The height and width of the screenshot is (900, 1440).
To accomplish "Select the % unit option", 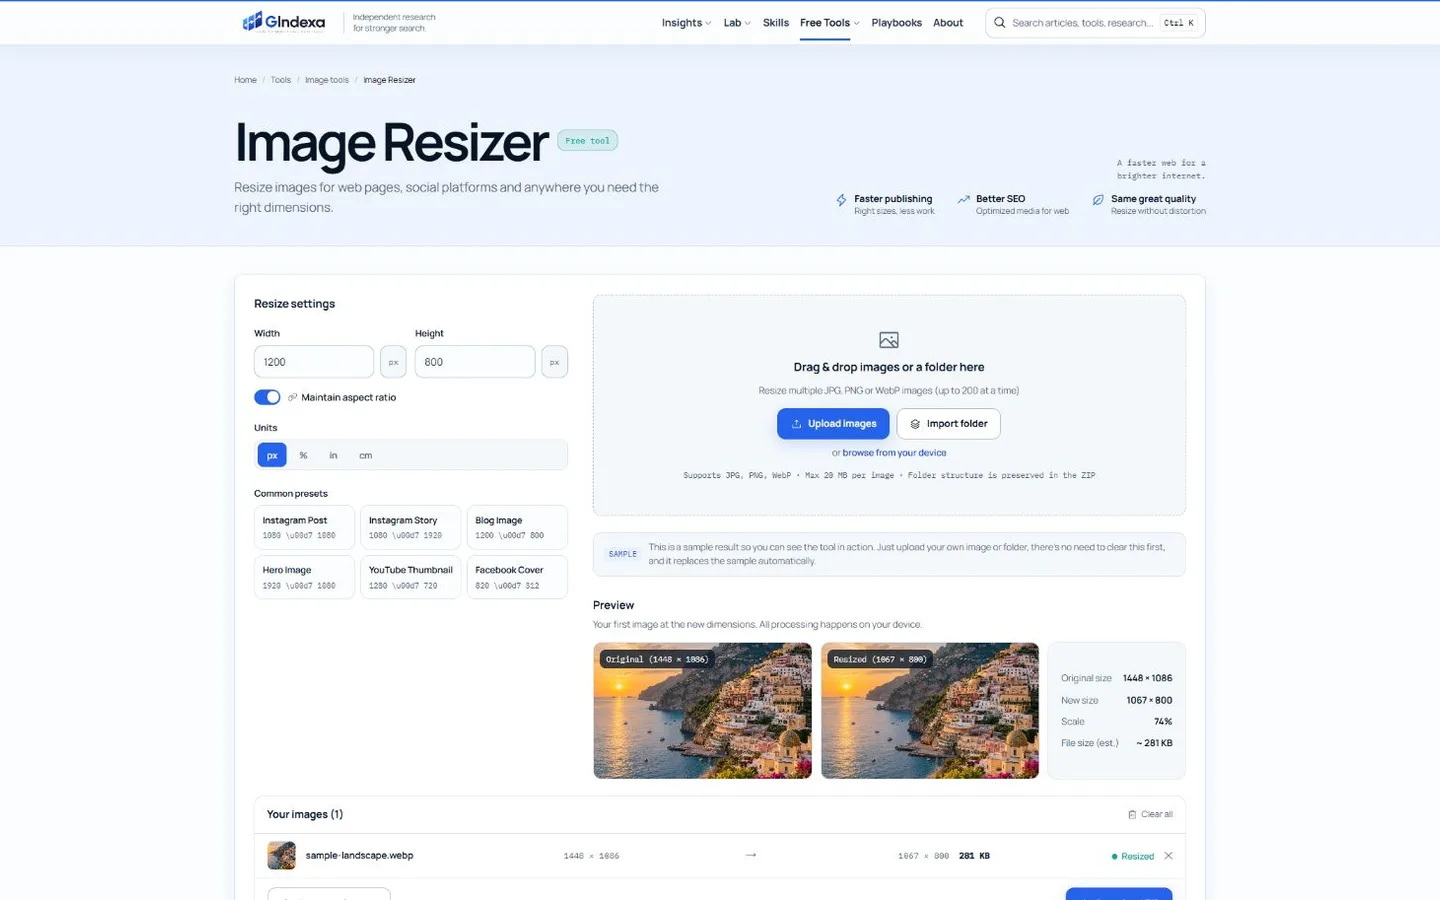I will click(303, 455).
